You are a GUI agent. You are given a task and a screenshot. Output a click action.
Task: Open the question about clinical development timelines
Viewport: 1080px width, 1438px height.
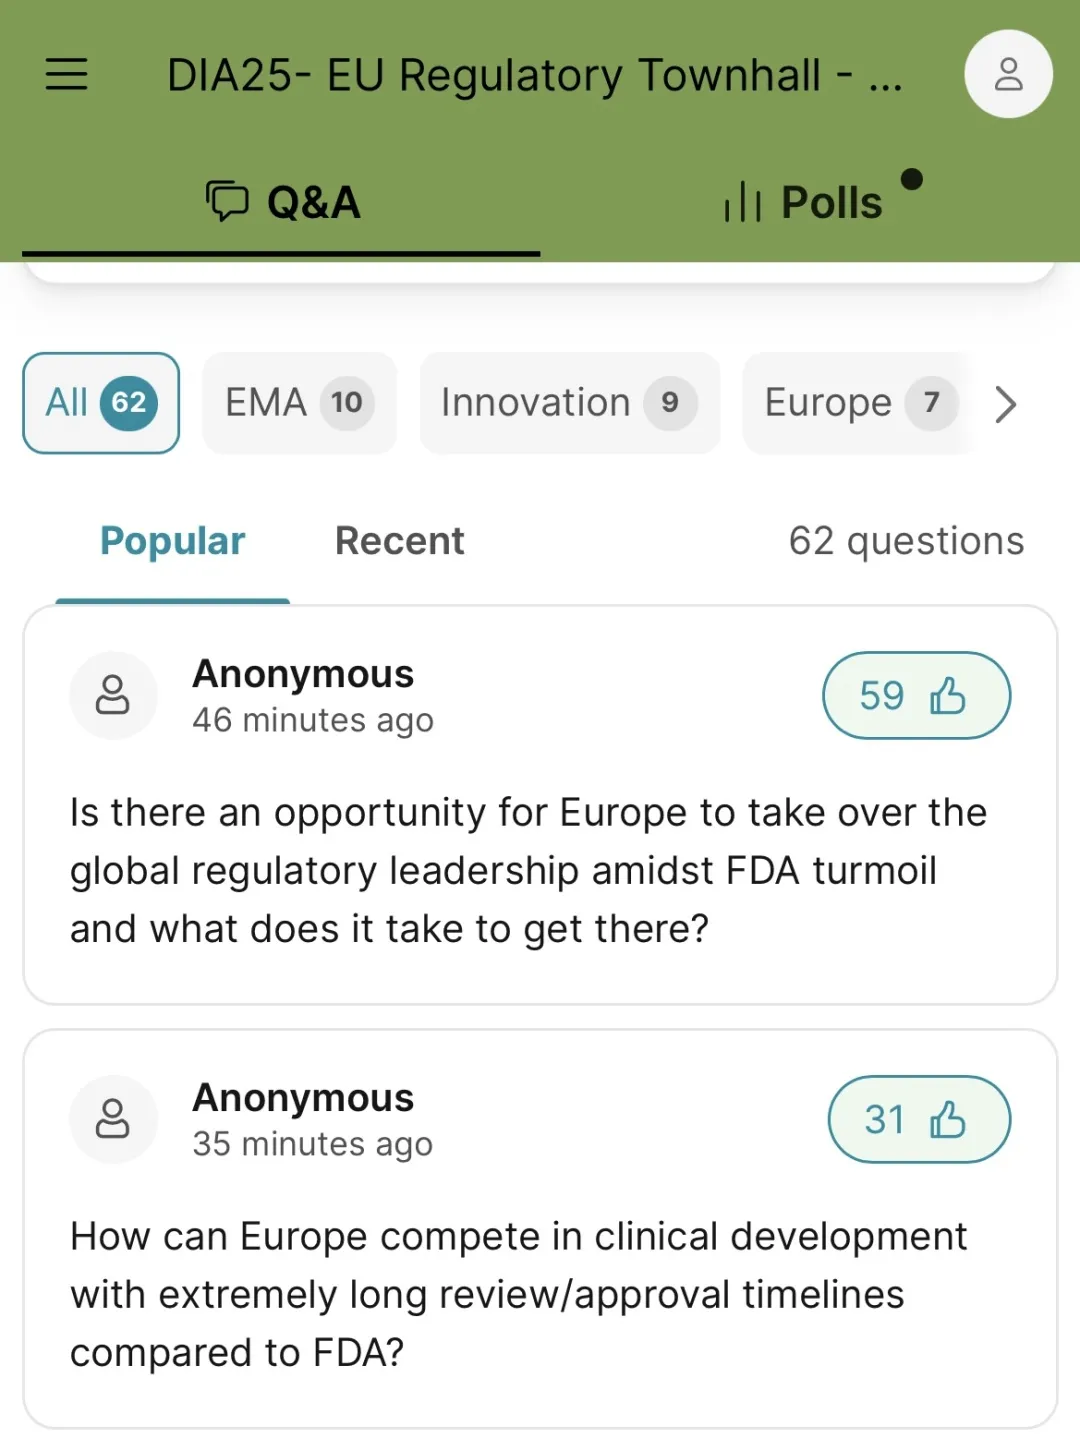coord(518,1294)
